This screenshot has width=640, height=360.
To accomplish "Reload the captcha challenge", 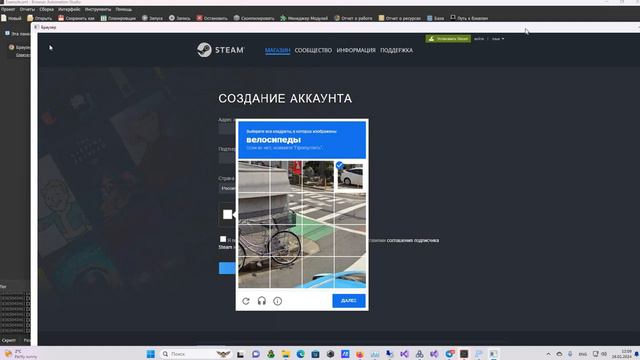I will pyautogui.click(x=246, y=301).
